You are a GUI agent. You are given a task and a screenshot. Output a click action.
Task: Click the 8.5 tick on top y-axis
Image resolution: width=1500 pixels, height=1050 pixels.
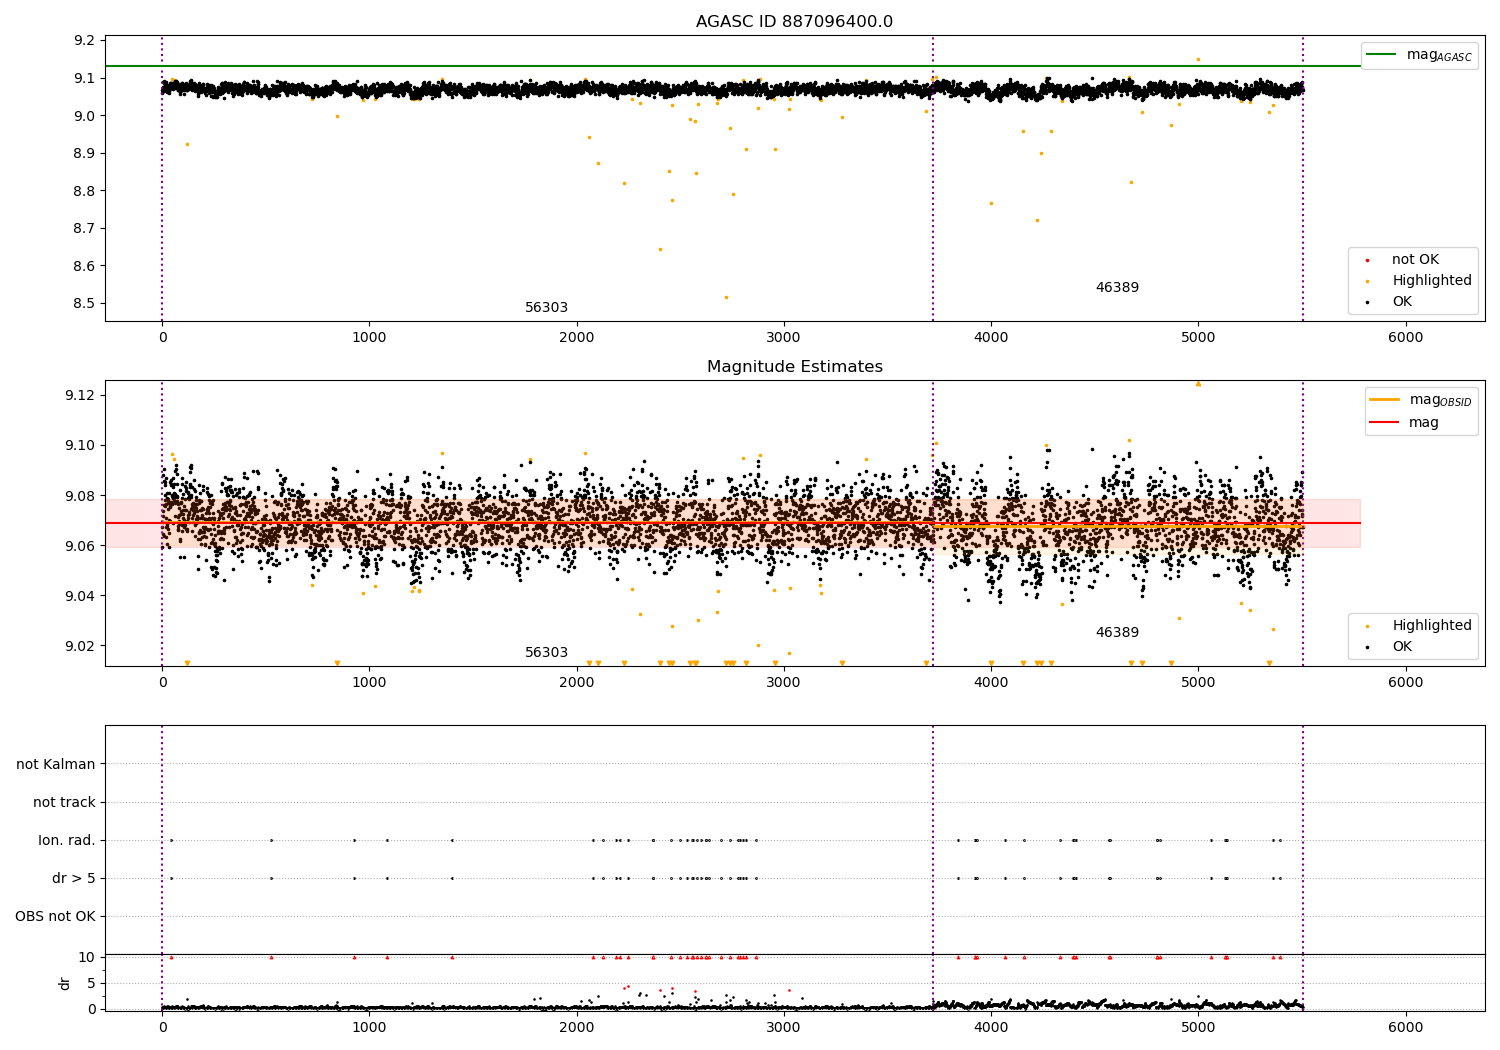[86, 303]
